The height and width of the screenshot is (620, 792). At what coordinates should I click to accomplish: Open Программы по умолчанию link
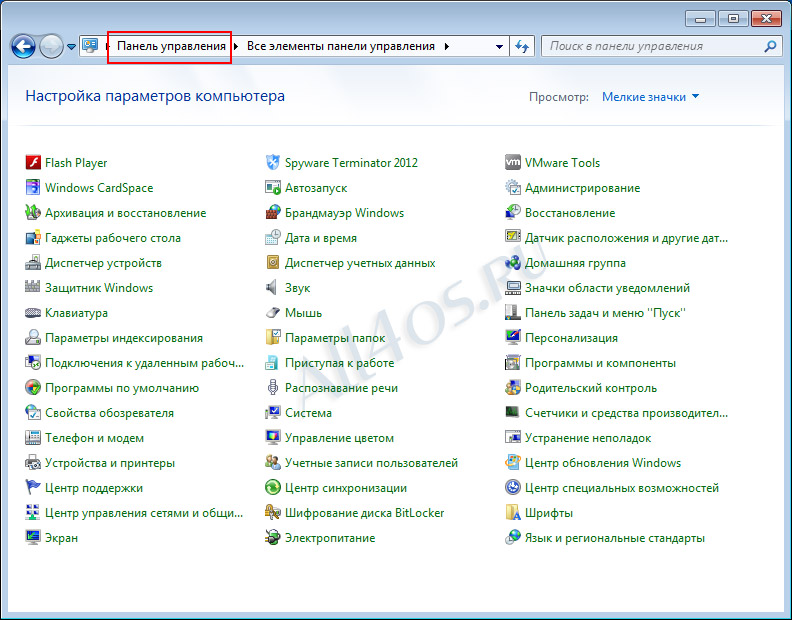tap(122, 388)
